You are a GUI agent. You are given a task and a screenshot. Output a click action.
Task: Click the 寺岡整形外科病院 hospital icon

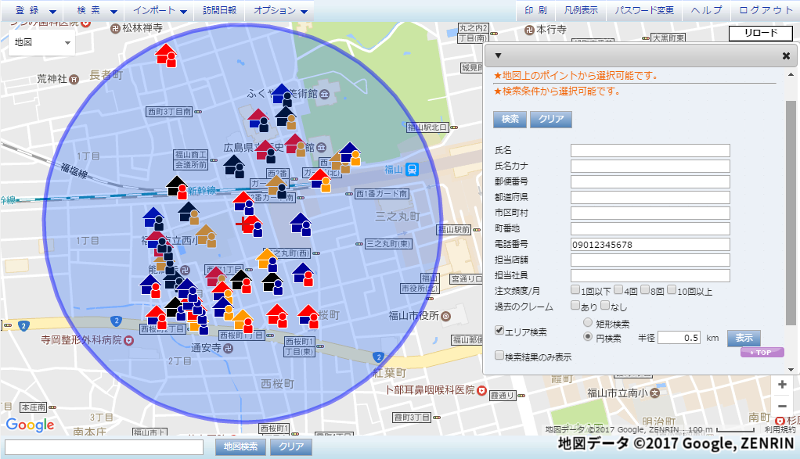click(x=129, y=340)
